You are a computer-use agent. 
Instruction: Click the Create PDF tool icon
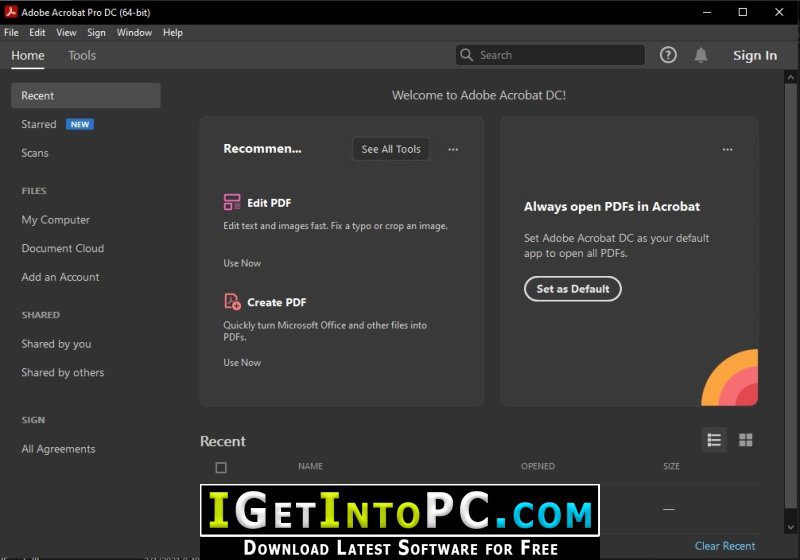pyautogui.click(x=232, y=301)
